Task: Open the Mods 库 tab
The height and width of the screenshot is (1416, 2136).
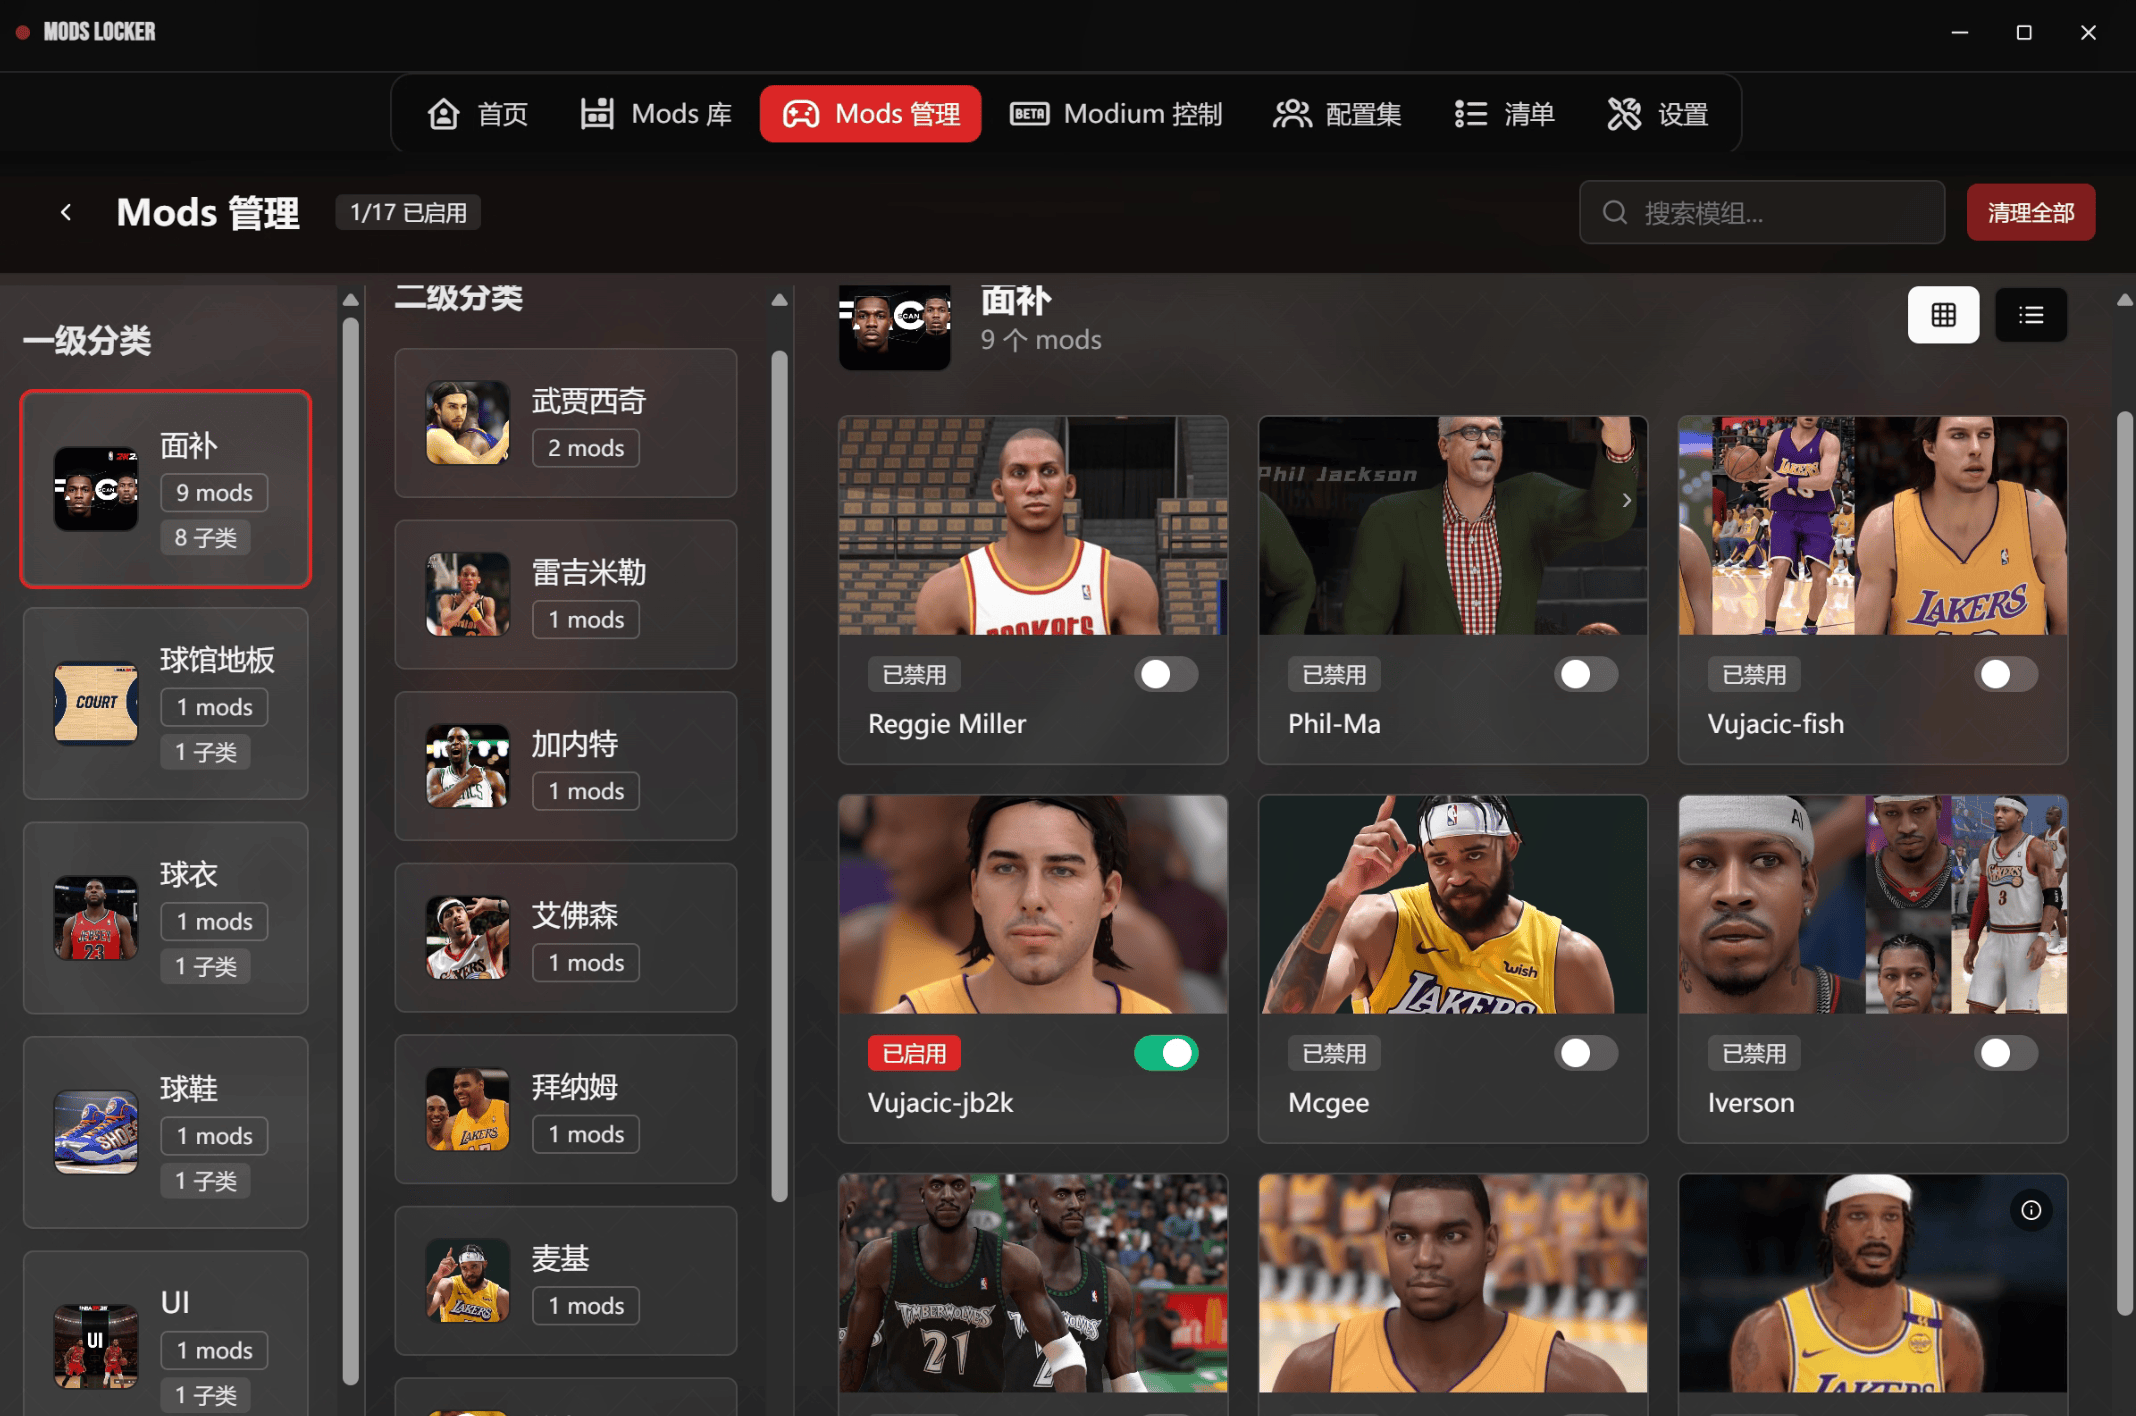Action: coord(656,114)
